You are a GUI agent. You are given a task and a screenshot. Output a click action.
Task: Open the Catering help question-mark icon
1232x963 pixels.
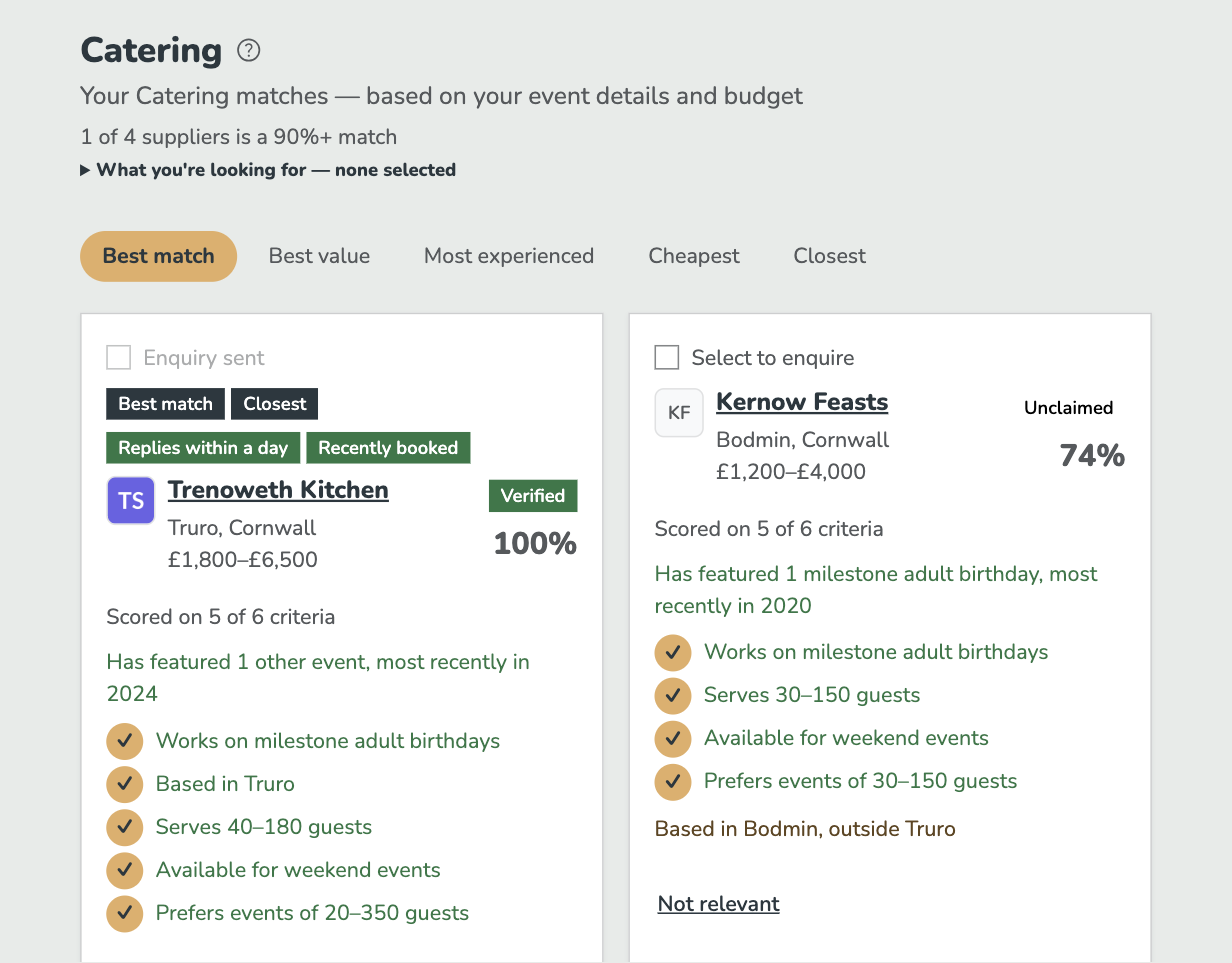point(248,50)
